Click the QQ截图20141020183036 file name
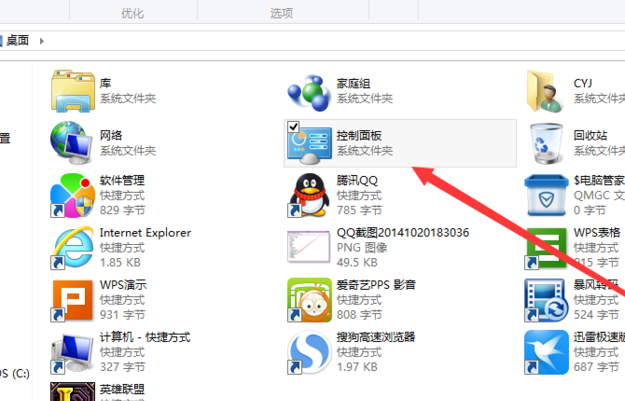Viewport: 625px width, 401px height. pos(403,232)
